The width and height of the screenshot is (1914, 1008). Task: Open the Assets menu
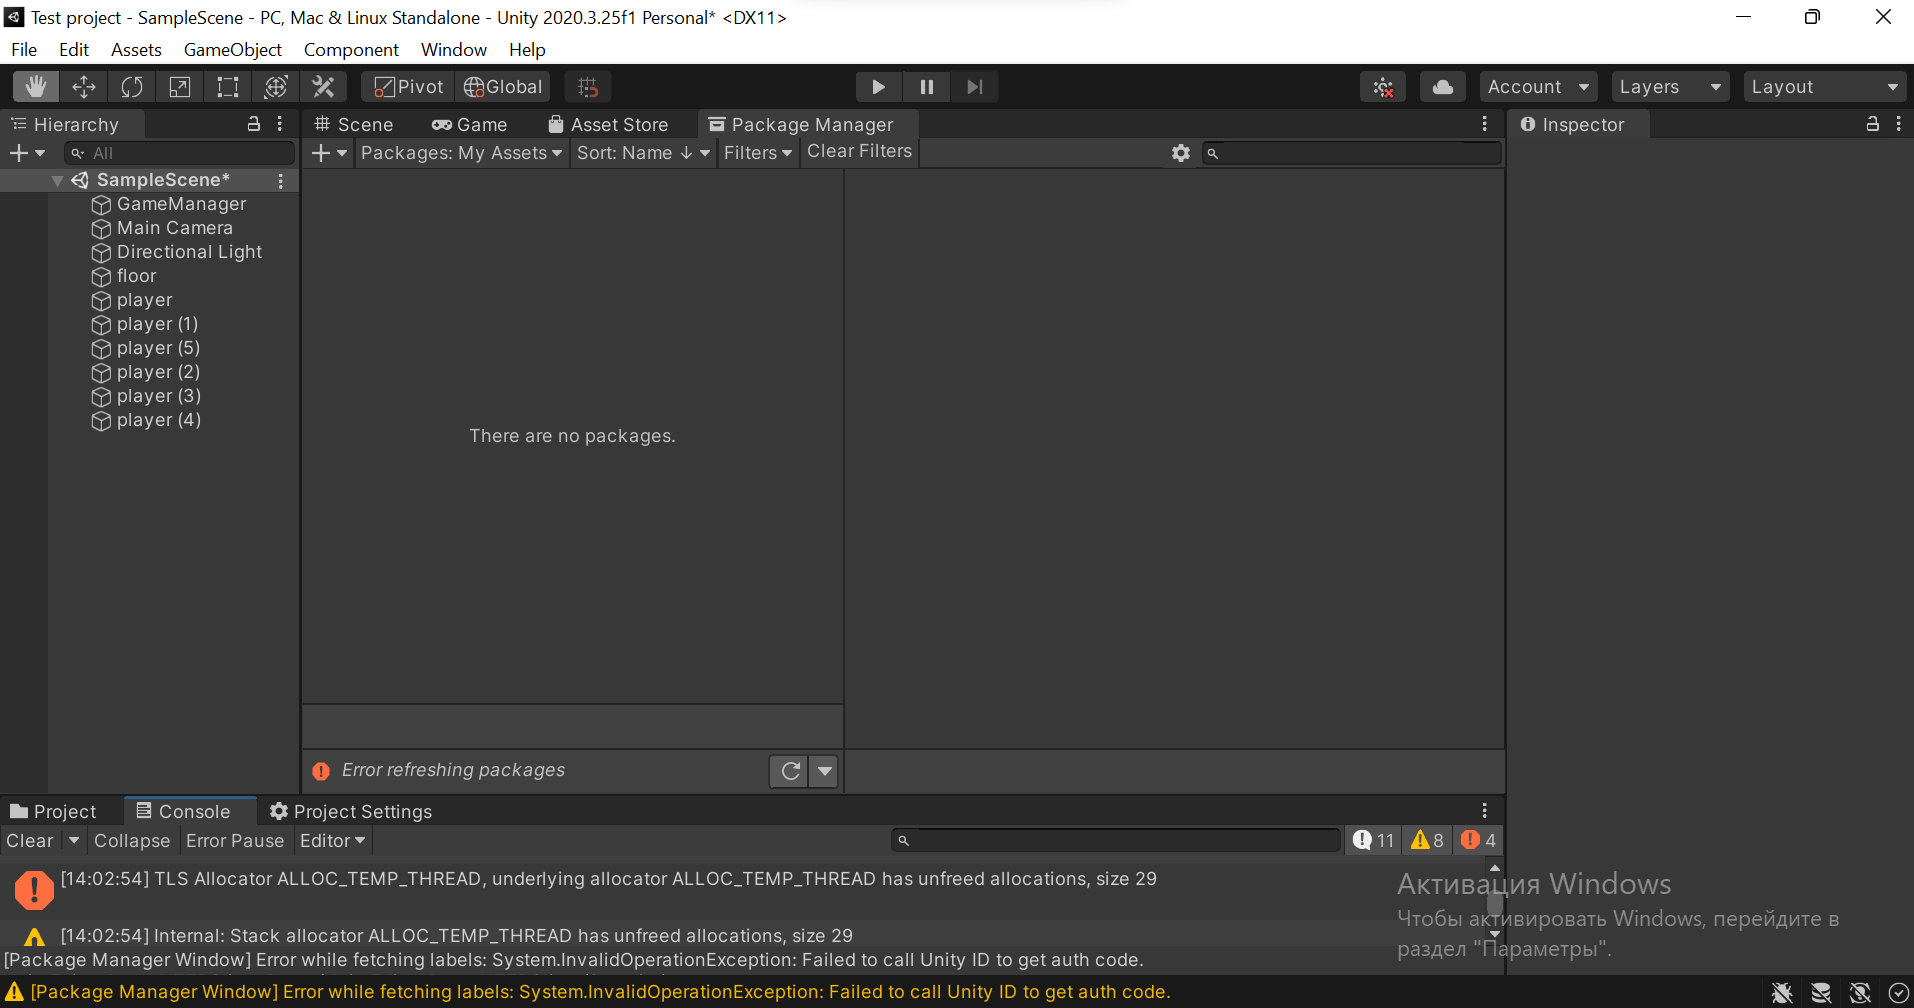[x=136, y=50]
